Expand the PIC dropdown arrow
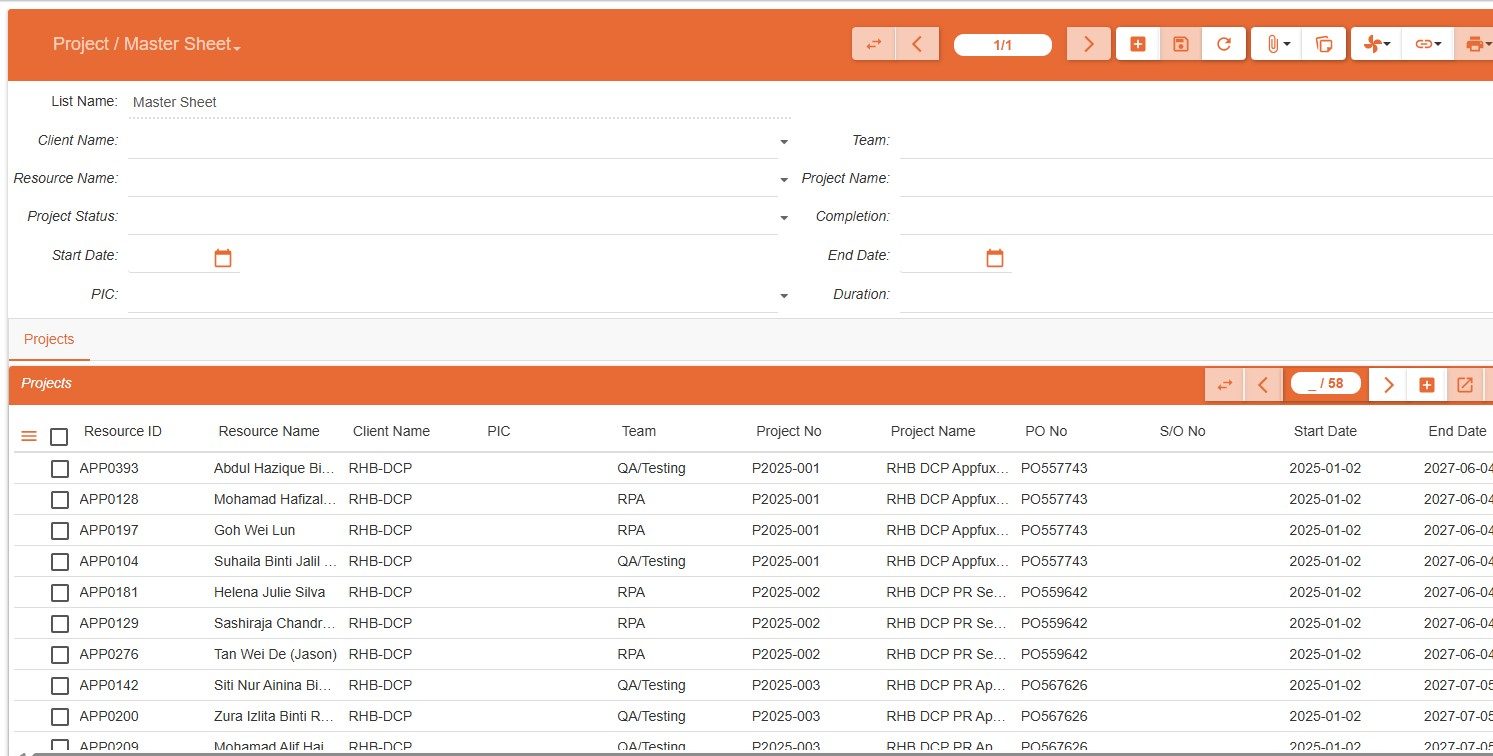Screen dimensions: 1493x756 [784, 296]
